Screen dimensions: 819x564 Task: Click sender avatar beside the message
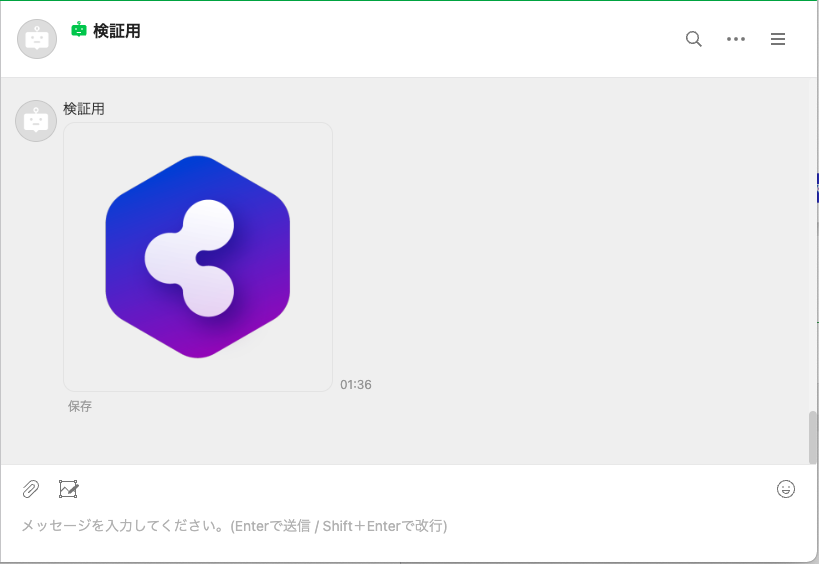click(36, 121)
